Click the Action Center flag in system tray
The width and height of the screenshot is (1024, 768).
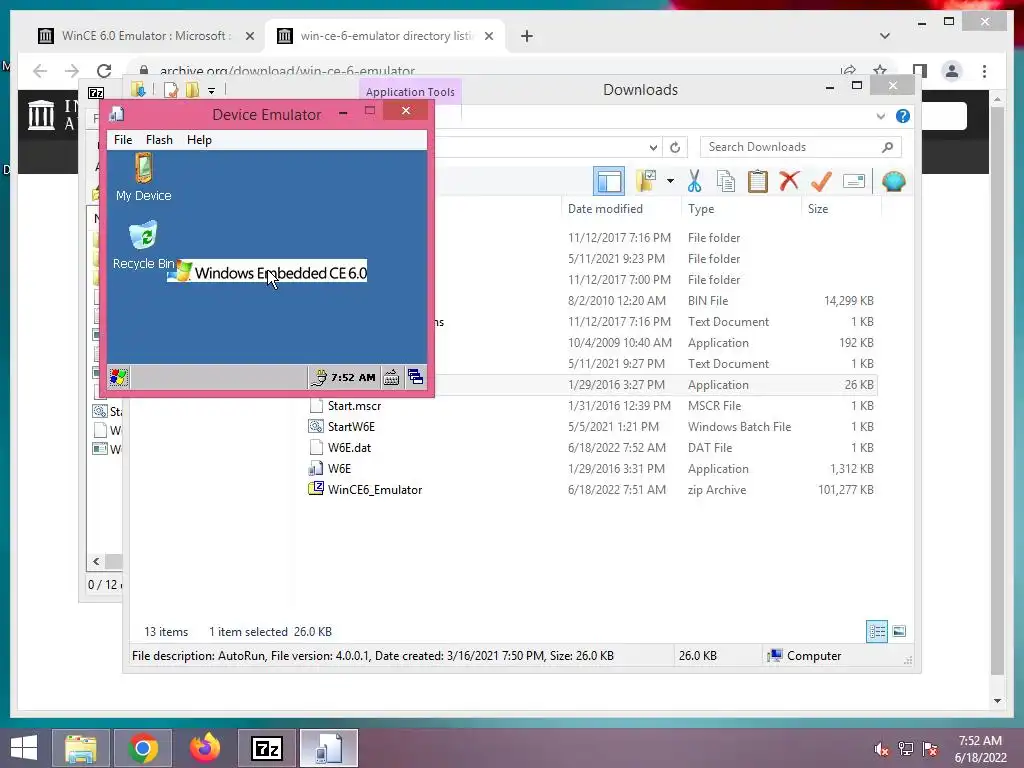tap(930, 749)
